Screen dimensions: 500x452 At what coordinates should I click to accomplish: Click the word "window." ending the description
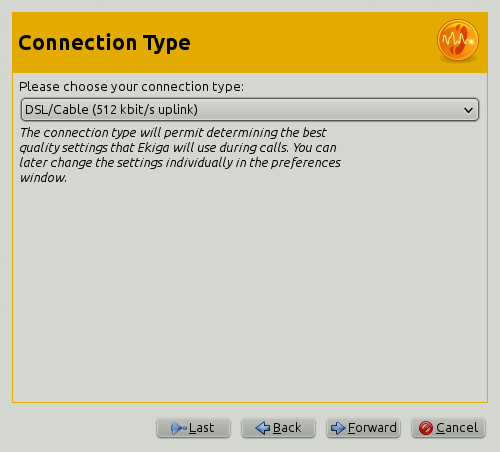click(x=43, y=178)
